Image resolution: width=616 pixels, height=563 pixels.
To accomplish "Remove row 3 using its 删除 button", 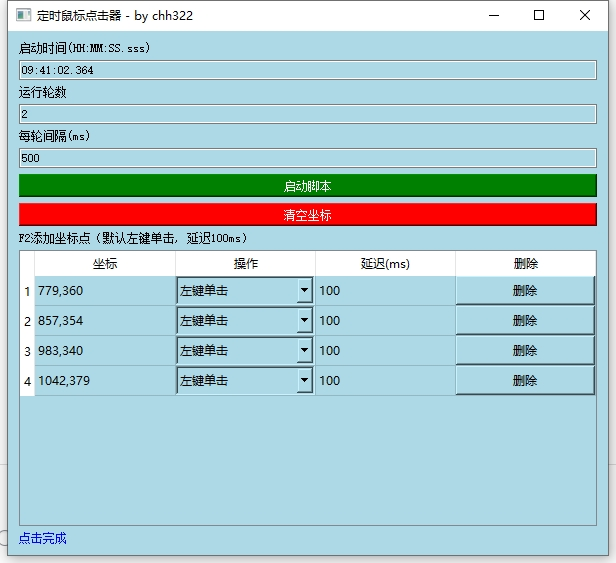I will [525, 351].
